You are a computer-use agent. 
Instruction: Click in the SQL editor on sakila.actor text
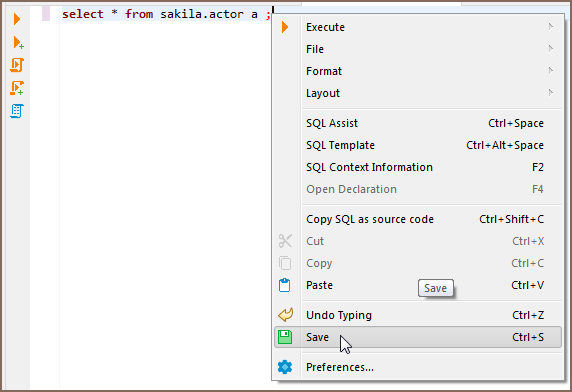click(x=202, y=14)
